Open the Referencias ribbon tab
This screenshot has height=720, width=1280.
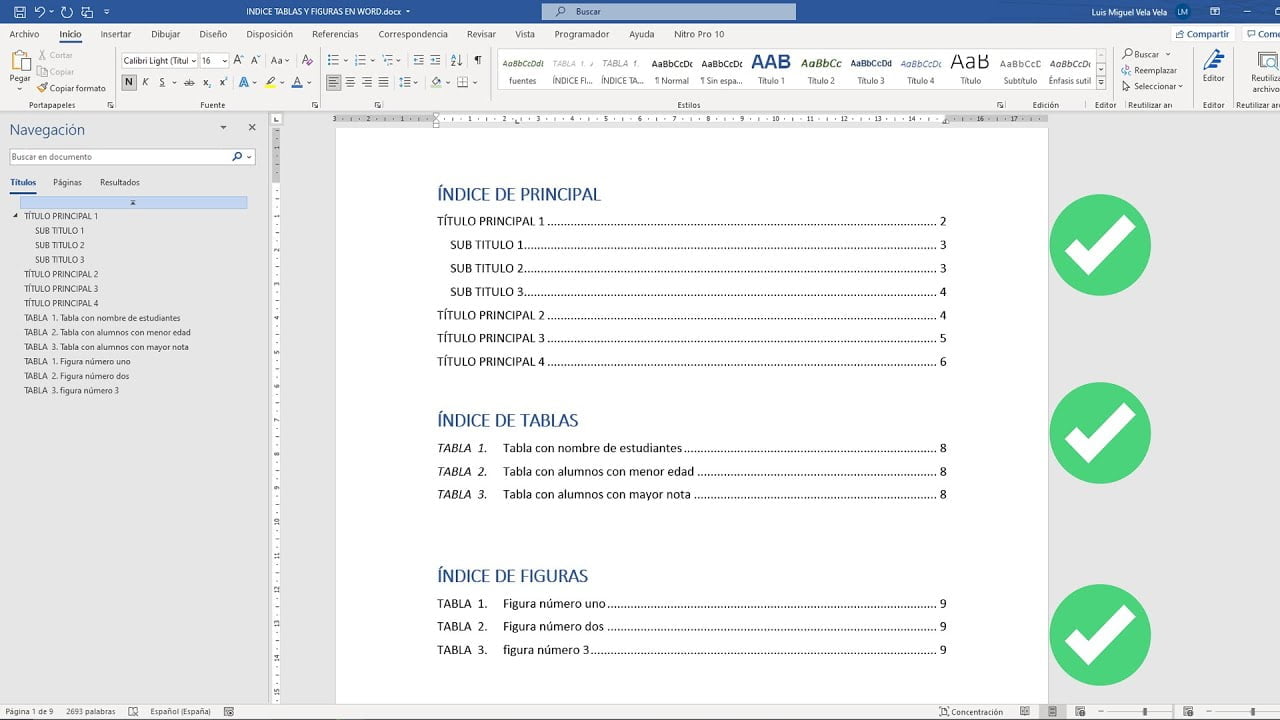[x=335, y=34]
